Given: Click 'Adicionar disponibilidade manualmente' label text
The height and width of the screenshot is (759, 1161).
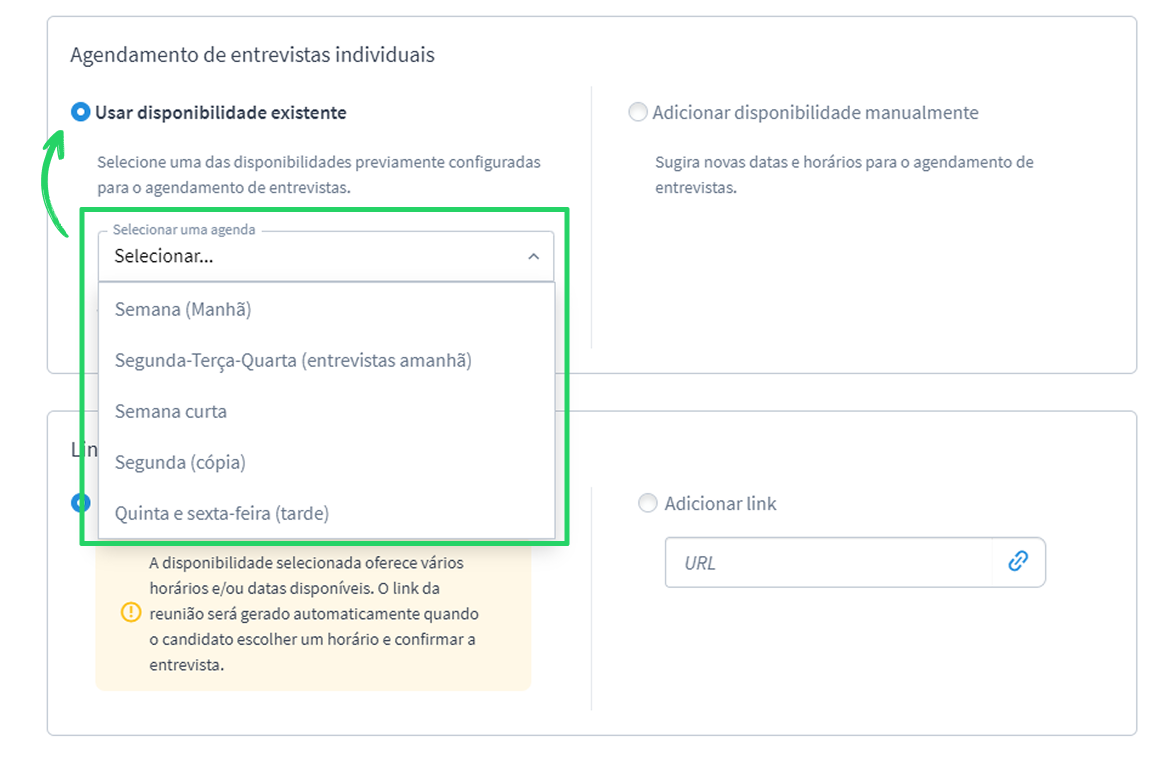Looking at the screenshot, I should (815, 113).
